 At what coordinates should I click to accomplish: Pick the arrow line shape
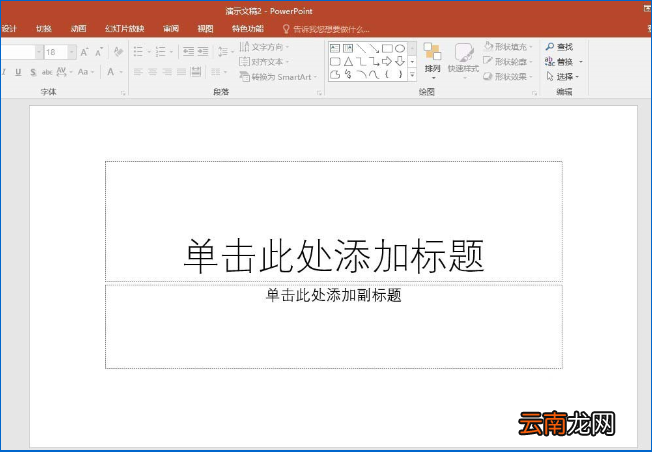point(374,49)
